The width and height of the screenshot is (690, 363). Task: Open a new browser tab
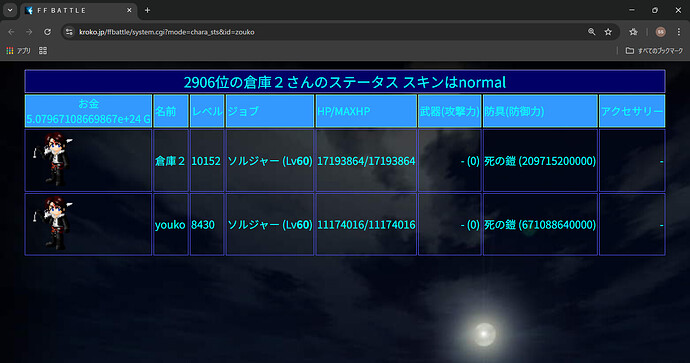147,10
